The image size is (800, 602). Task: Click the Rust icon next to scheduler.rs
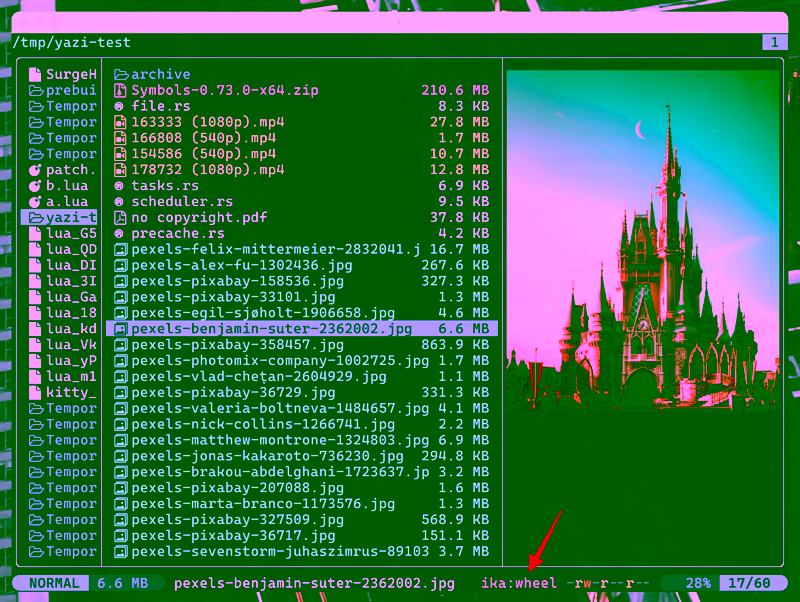(x=119, y=202)
